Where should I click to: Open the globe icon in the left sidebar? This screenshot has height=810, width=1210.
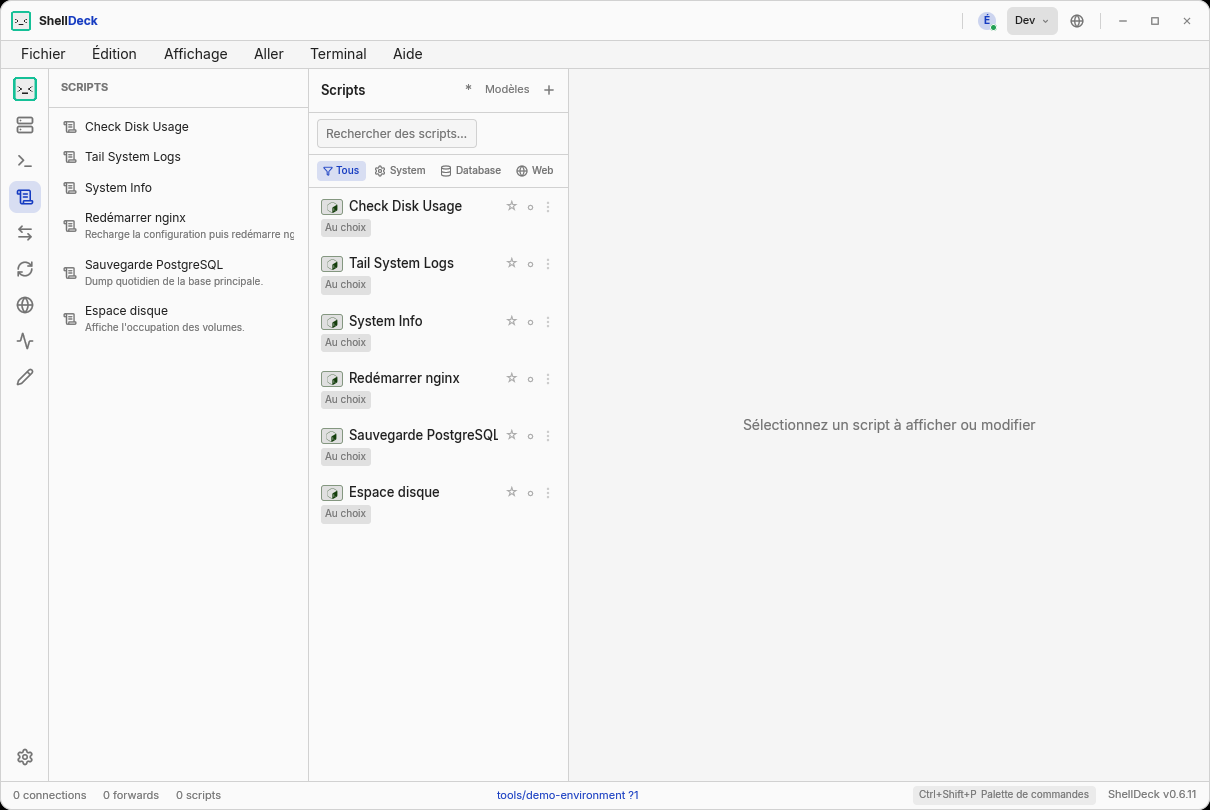pyautogui.click(x=25, y=305)
